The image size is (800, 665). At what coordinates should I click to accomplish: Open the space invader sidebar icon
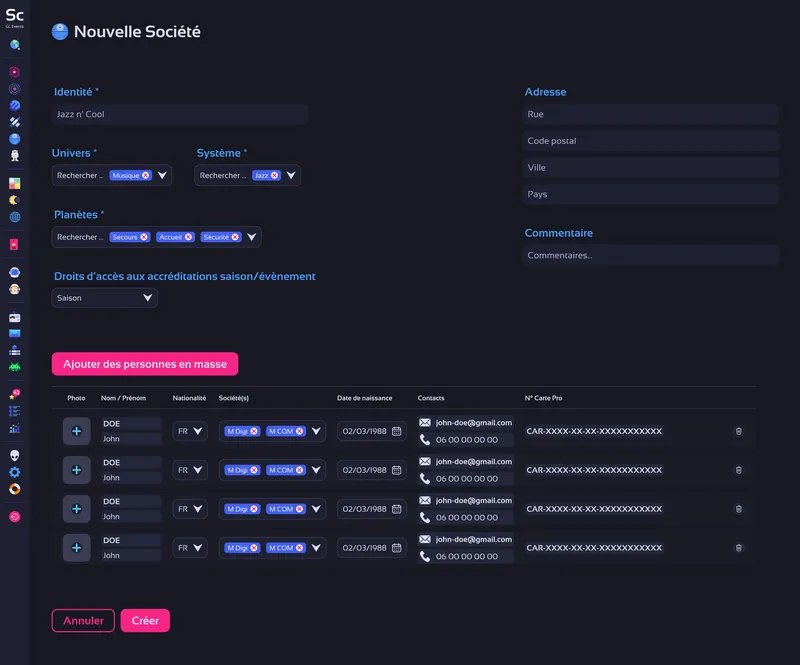[15, 367]
